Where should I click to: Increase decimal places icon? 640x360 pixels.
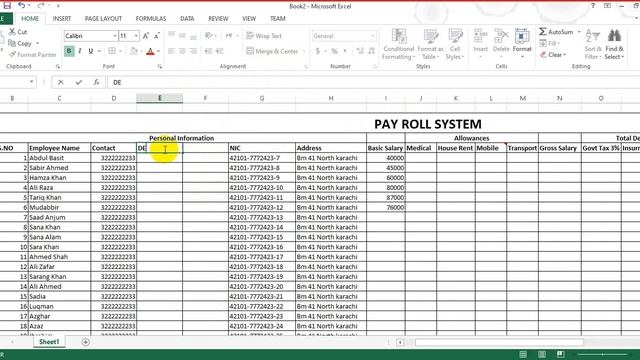click(x=360, y=51)
